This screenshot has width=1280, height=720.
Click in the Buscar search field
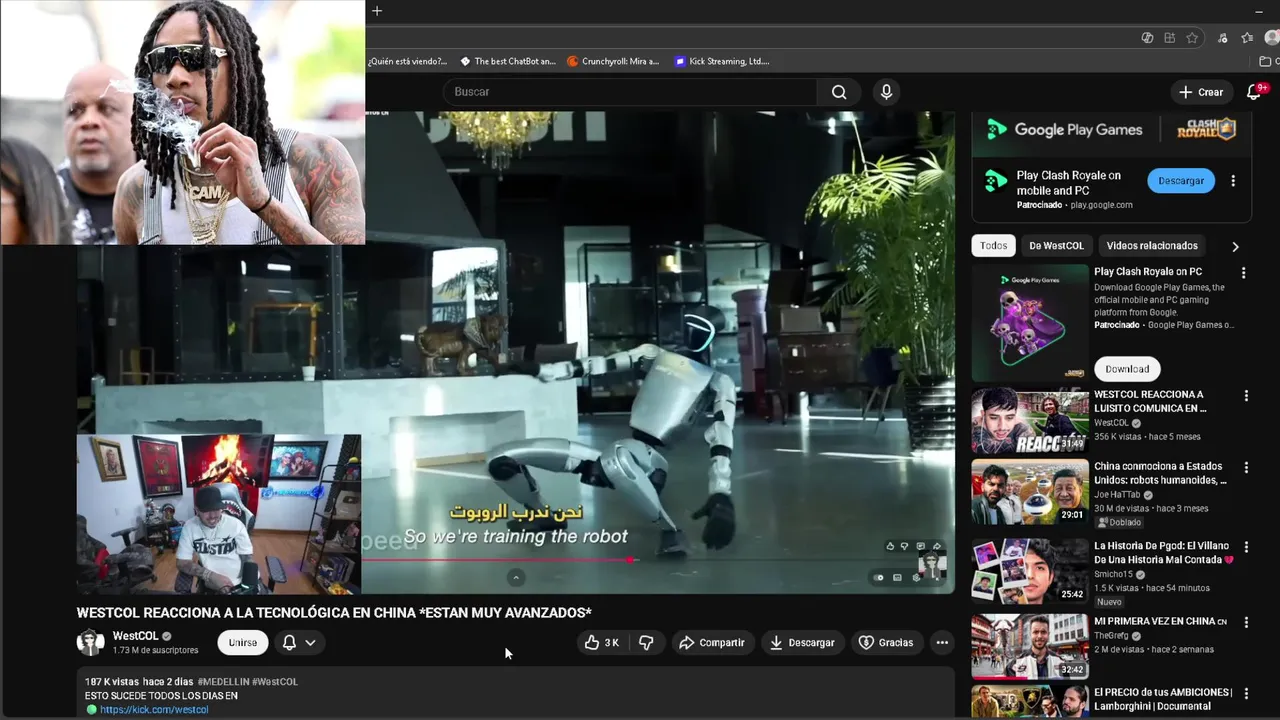coord(630,92)
